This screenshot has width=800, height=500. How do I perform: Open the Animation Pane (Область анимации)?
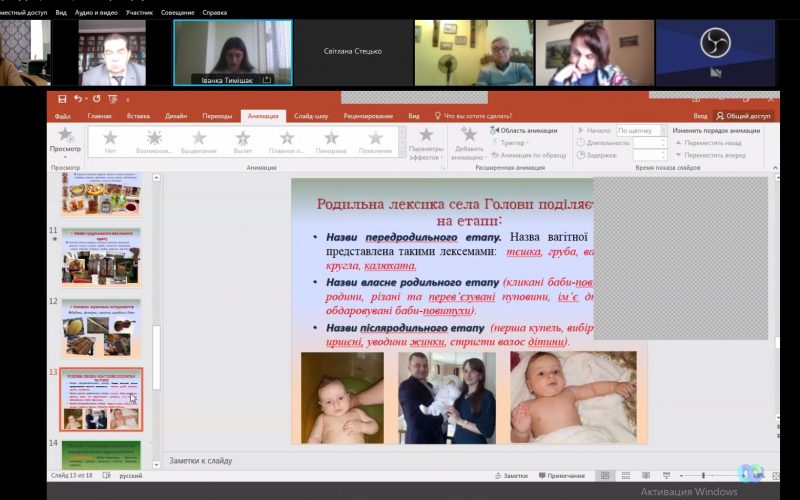click(528, 130)
